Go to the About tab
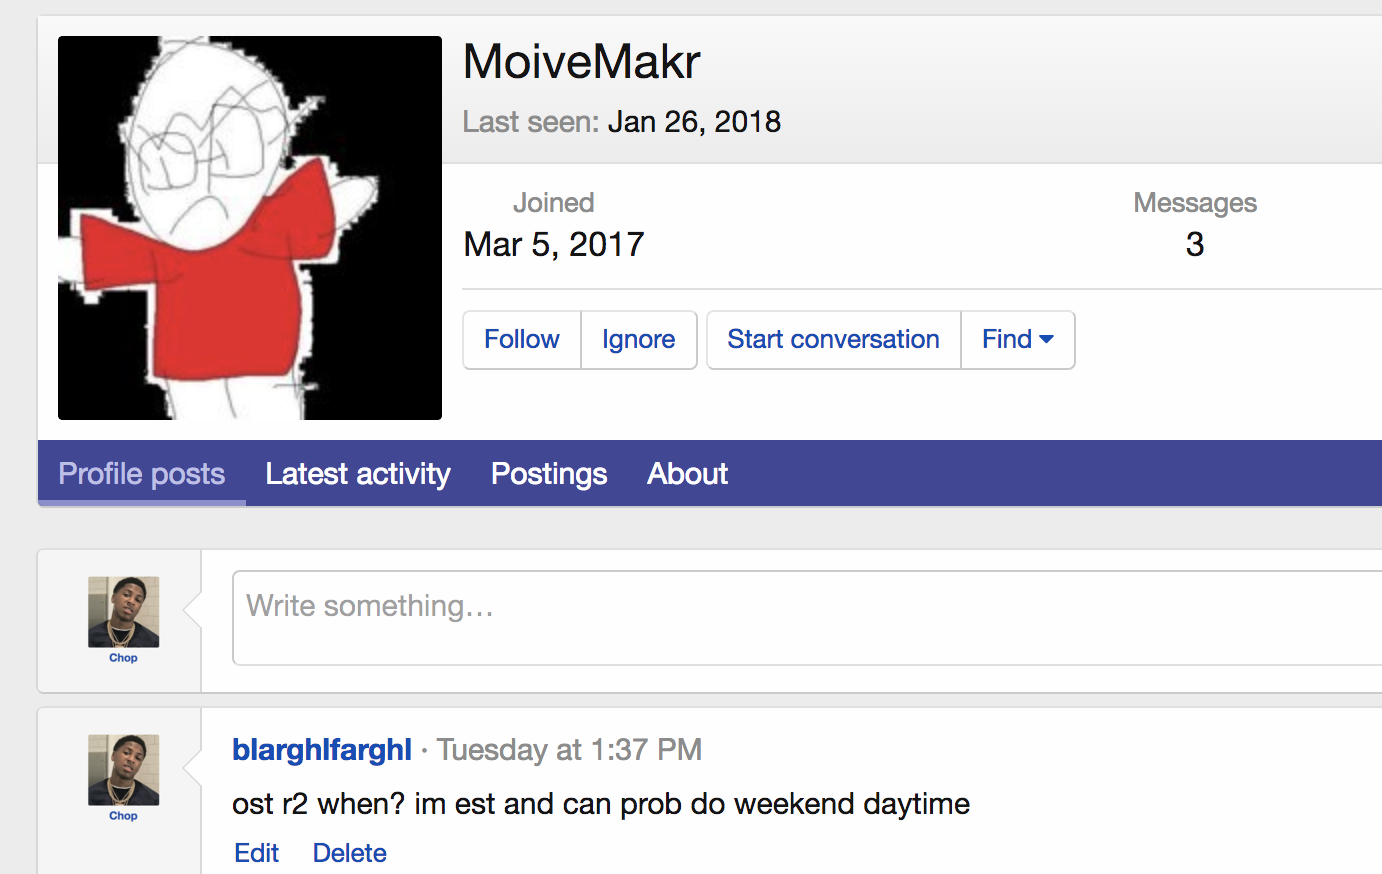The width and height of the screenshot is (1382, 874). [687, 474]
